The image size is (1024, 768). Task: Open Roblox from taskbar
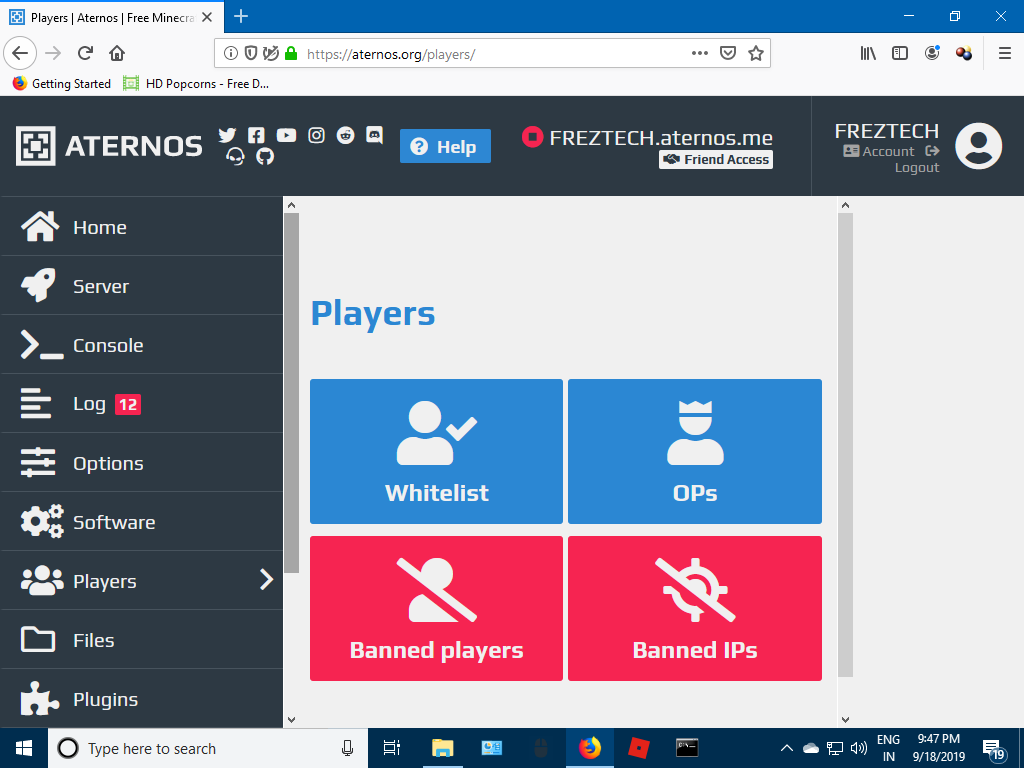coord(638,748)
